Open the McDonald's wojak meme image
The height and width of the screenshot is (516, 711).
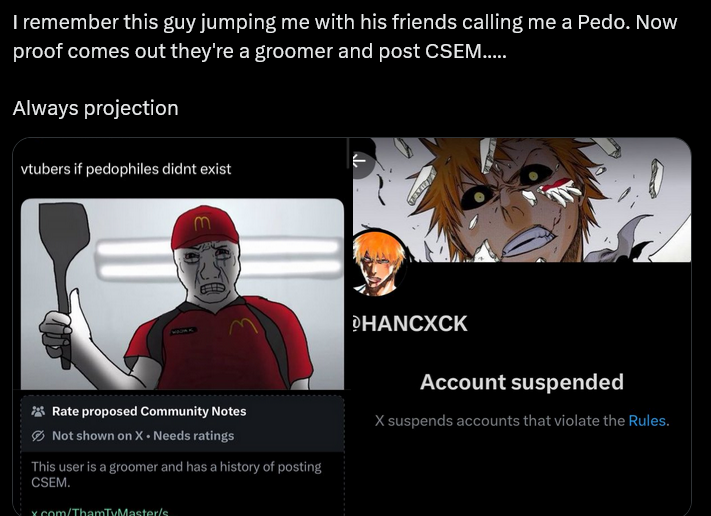coord(182,294)
